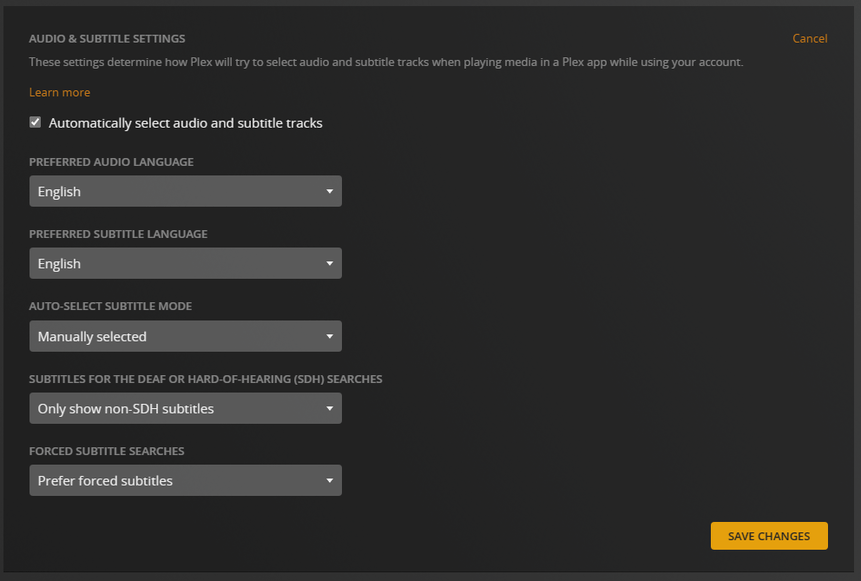
Task: Open the Preferred Subtitle Language dropdown
Action: click(185, 264)
